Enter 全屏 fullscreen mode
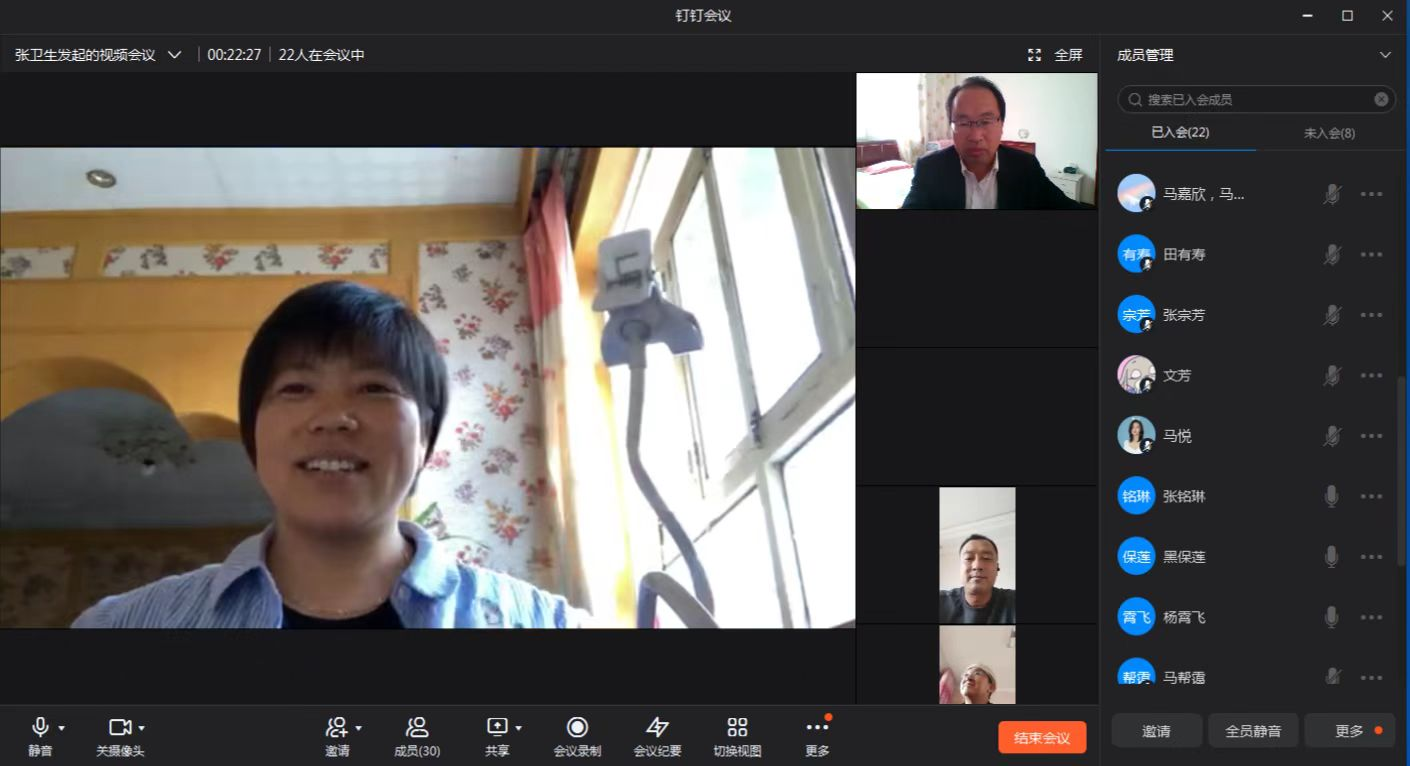The width and height of the screenshot is (1410, 766). click(1055, 55)
